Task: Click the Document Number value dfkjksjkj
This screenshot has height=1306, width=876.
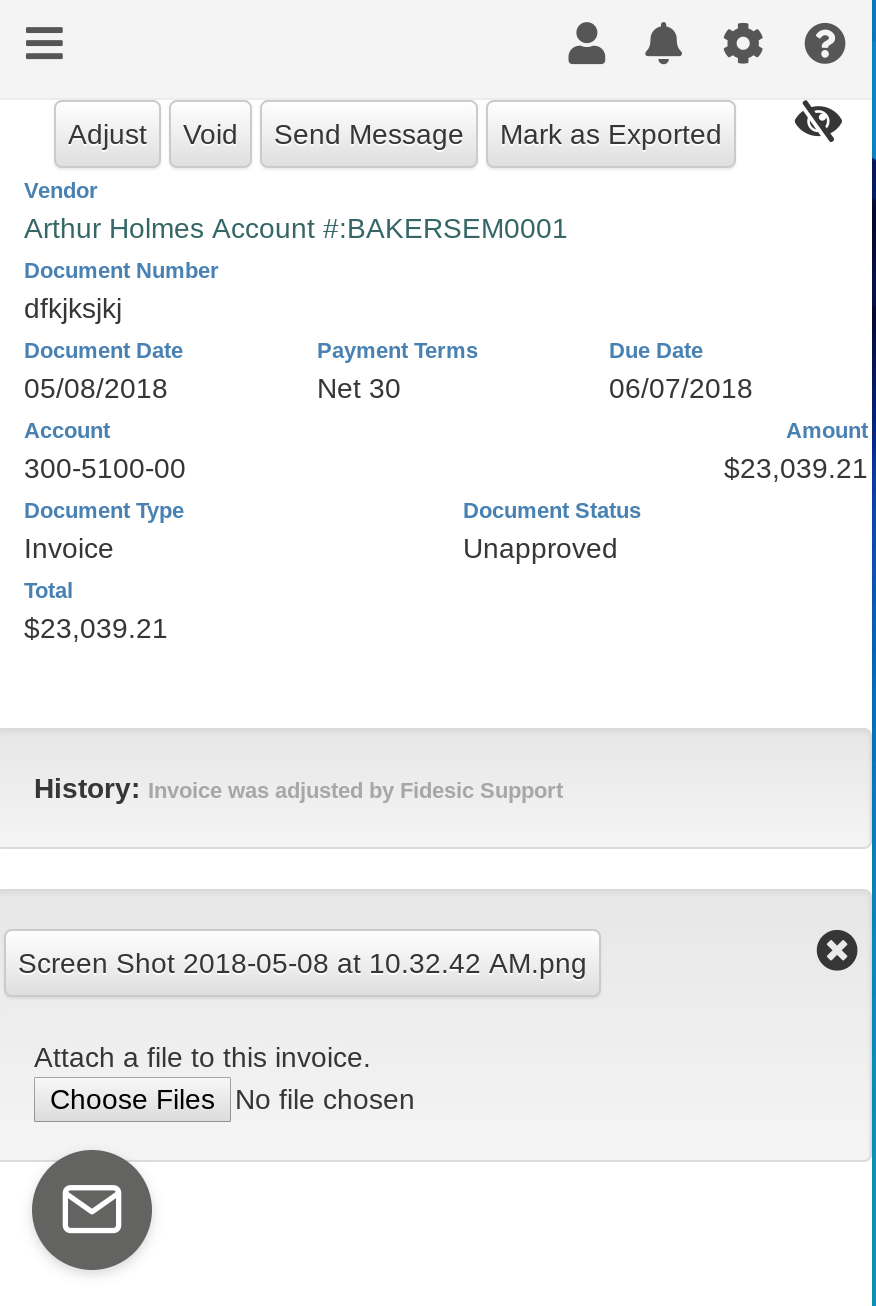Action: click(x=73, y=309)
